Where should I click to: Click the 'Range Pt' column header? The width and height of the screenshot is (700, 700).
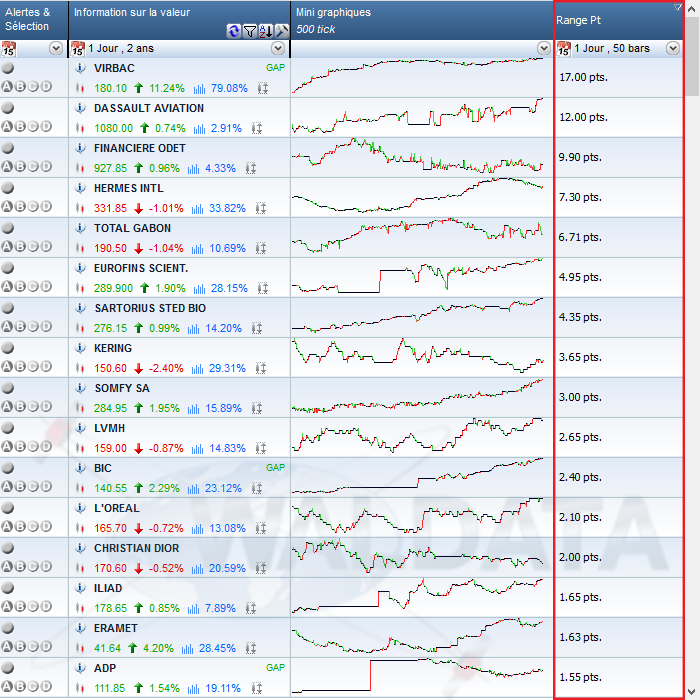coord(619,20)
